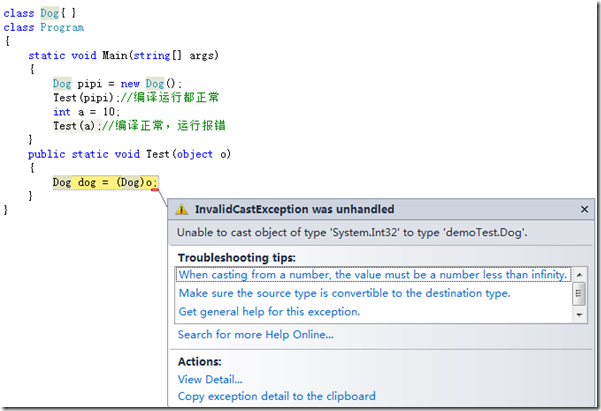Copy exception detail to the clipboard

(277, 396)
